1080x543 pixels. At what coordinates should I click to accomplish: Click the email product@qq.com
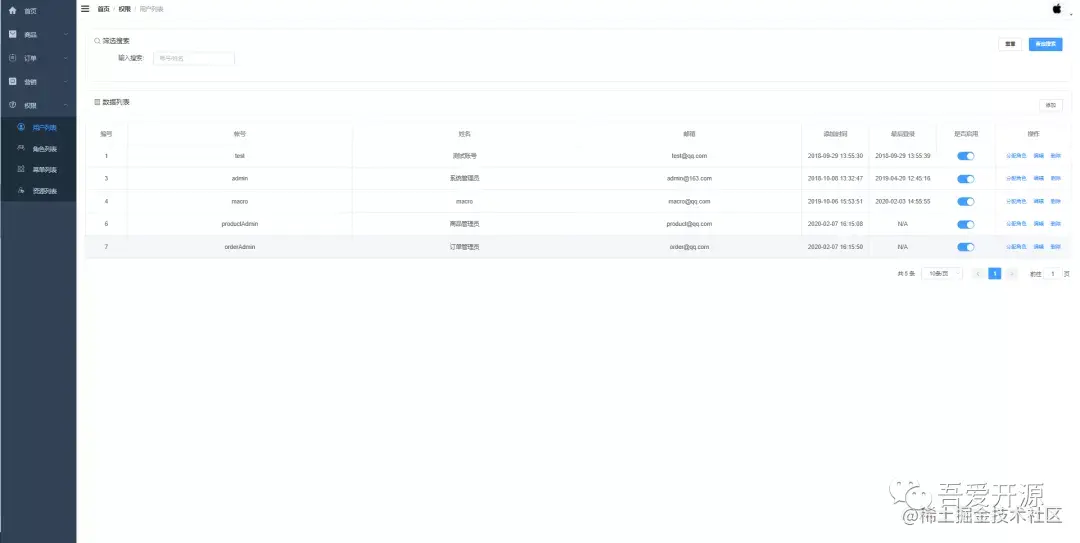tap(689, 224)
